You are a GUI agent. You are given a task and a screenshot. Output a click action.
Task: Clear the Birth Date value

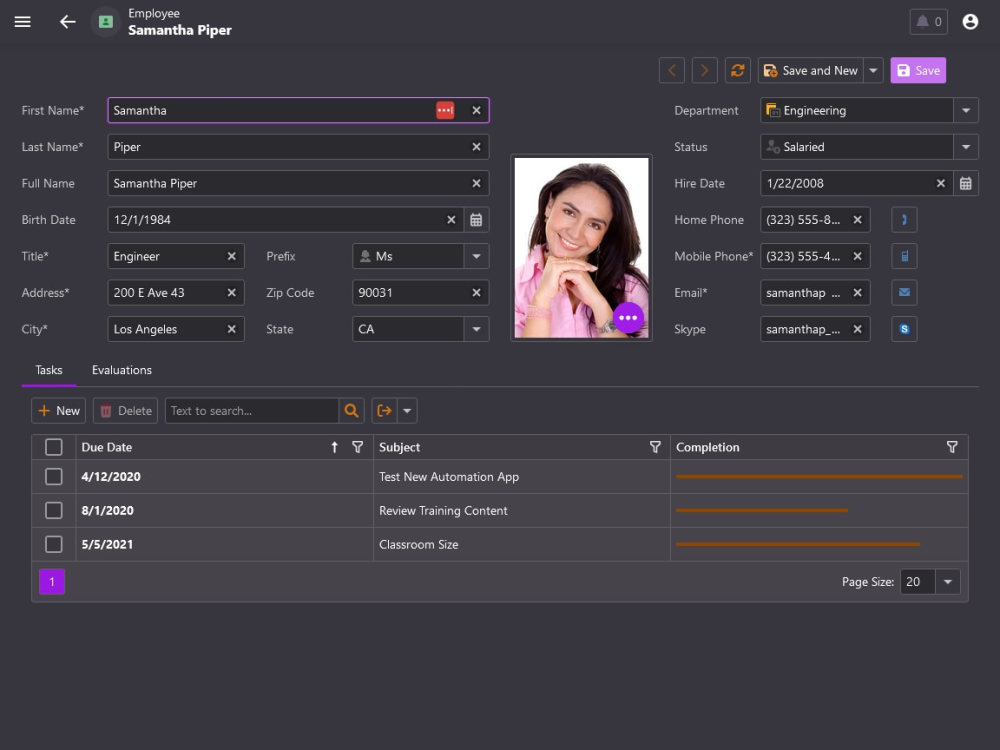[451, 219]
